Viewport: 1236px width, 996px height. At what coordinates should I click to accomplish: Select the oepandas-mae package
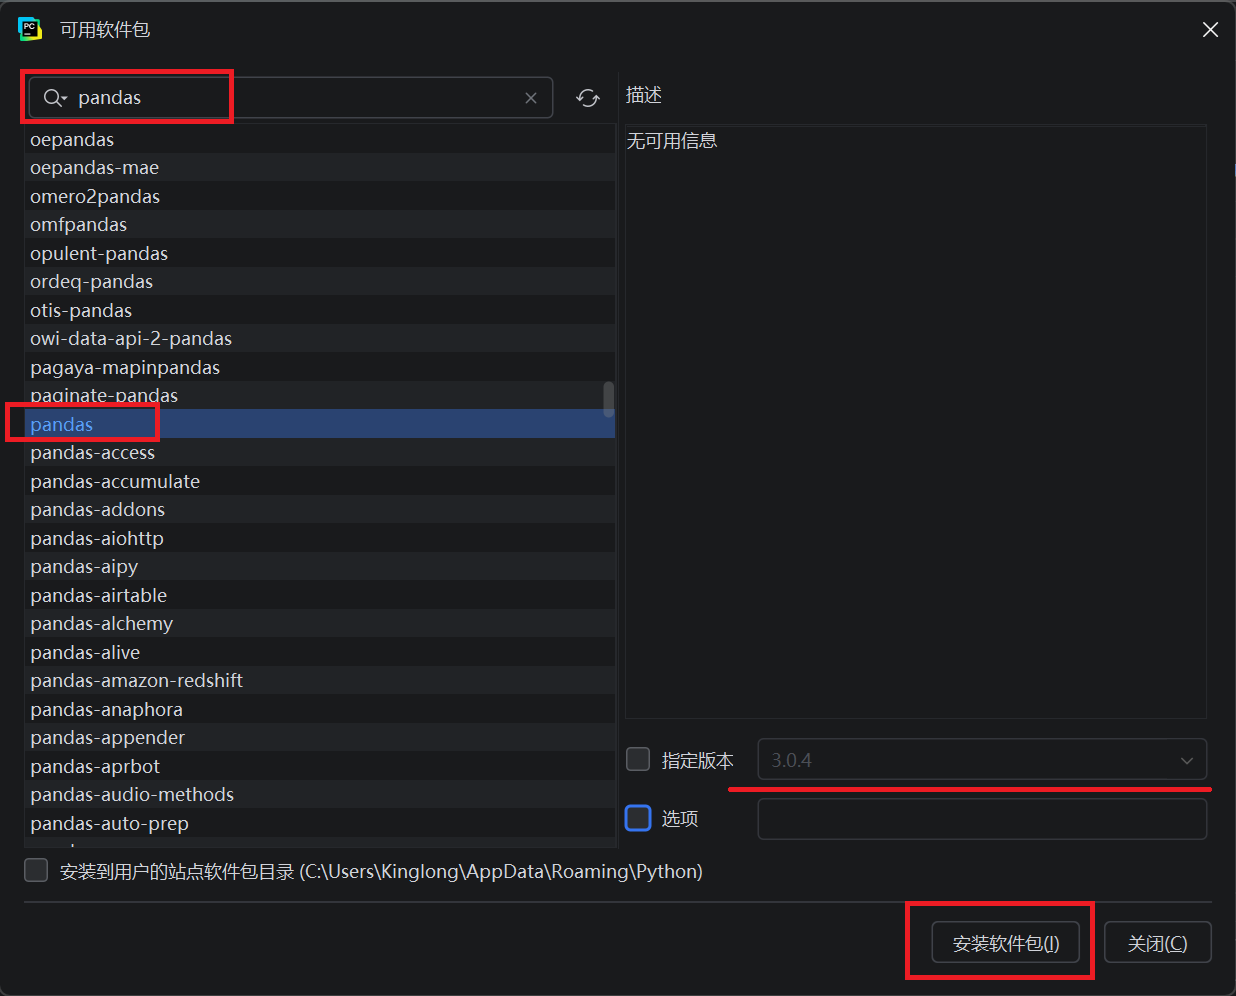click(319, 167)
